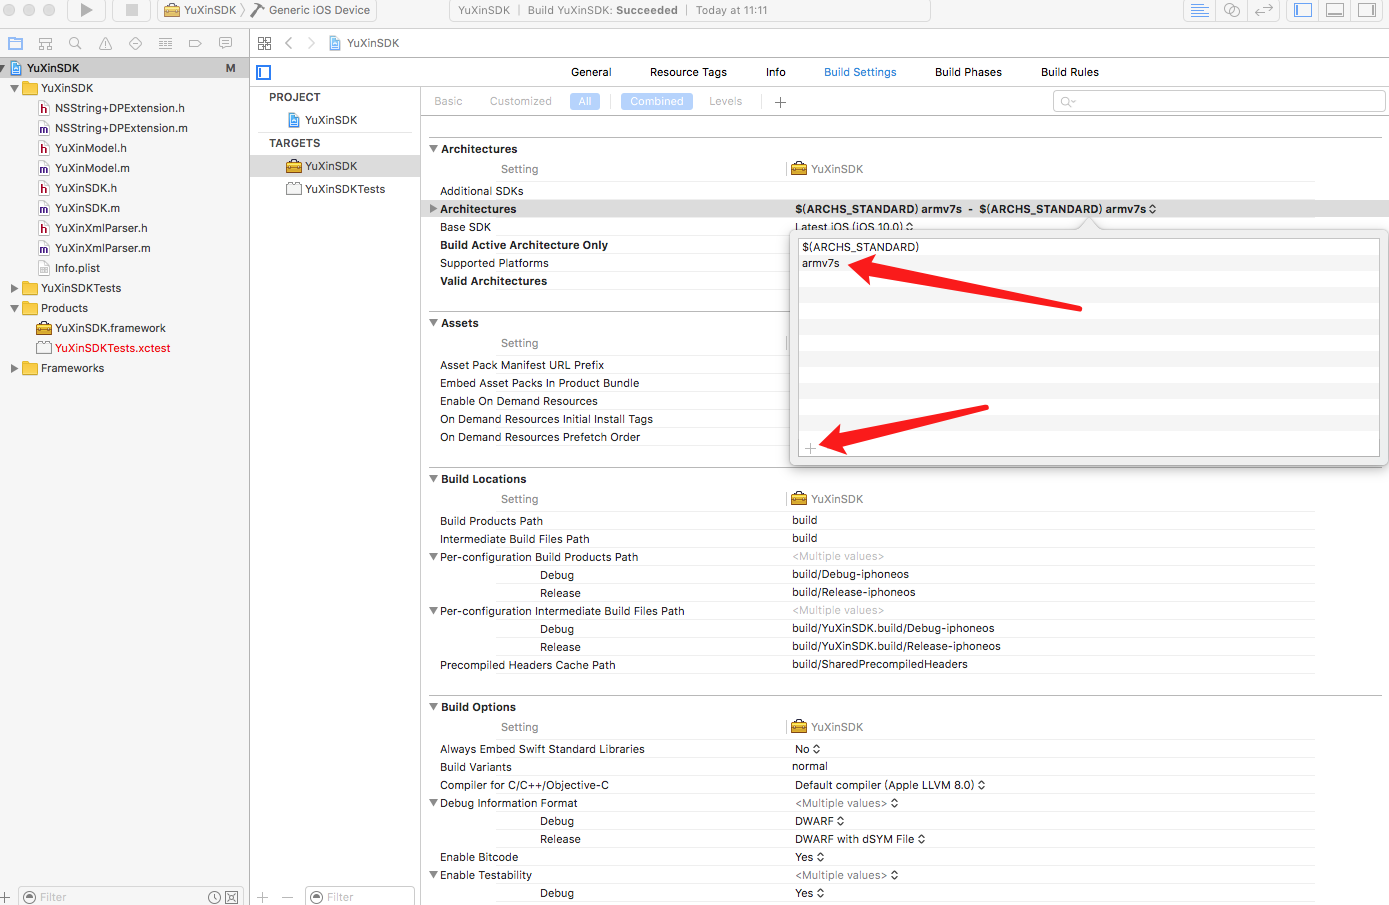Open the Resource Tags tab
1389x905 pixels.
[x=688, y=72]
